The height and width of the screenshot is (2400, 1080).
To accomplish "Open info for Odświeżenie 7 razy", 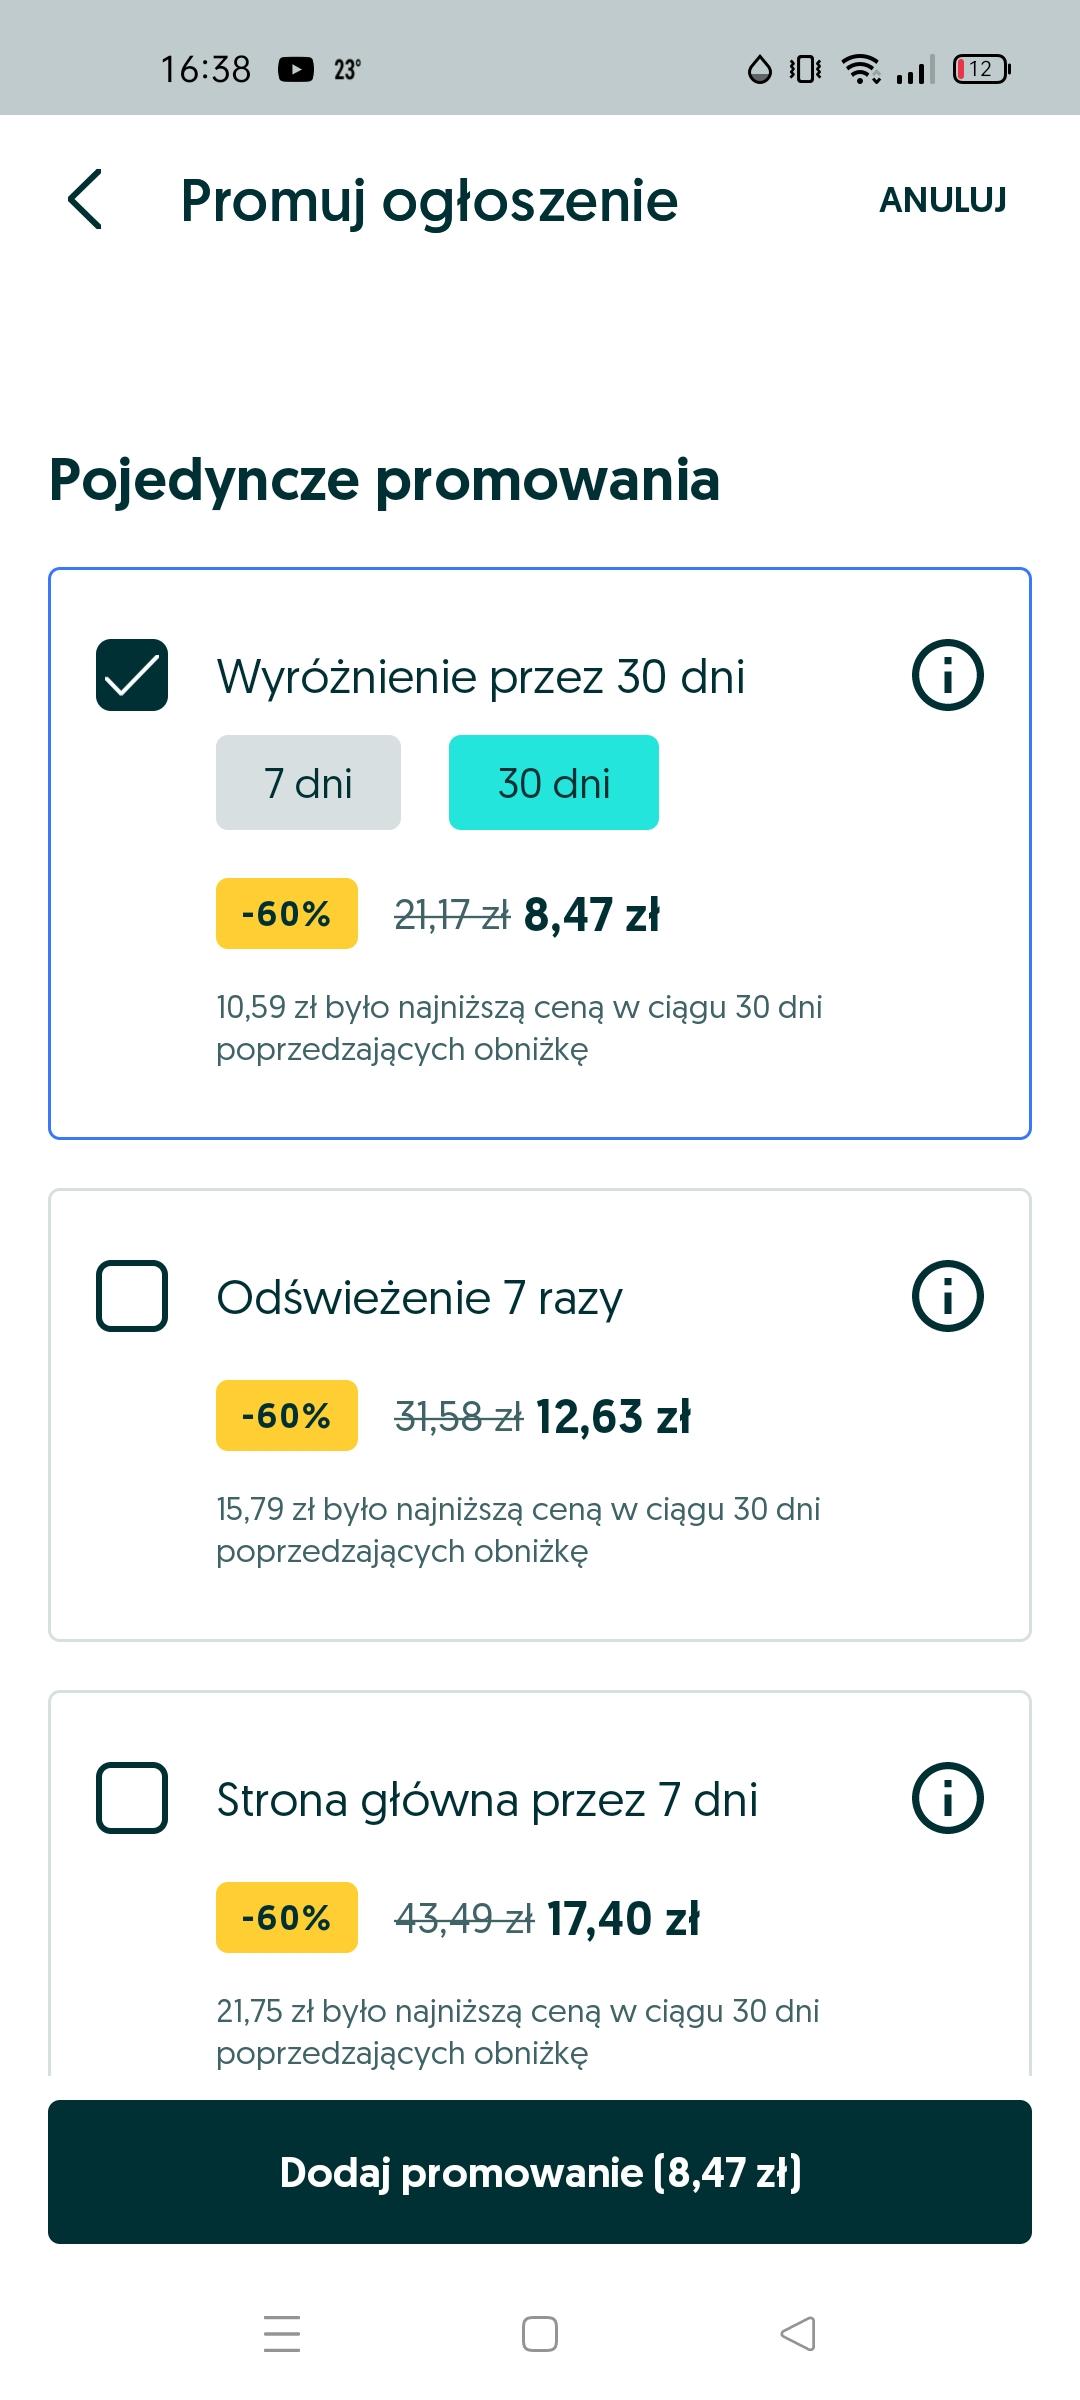I will tap(947, 1296).
